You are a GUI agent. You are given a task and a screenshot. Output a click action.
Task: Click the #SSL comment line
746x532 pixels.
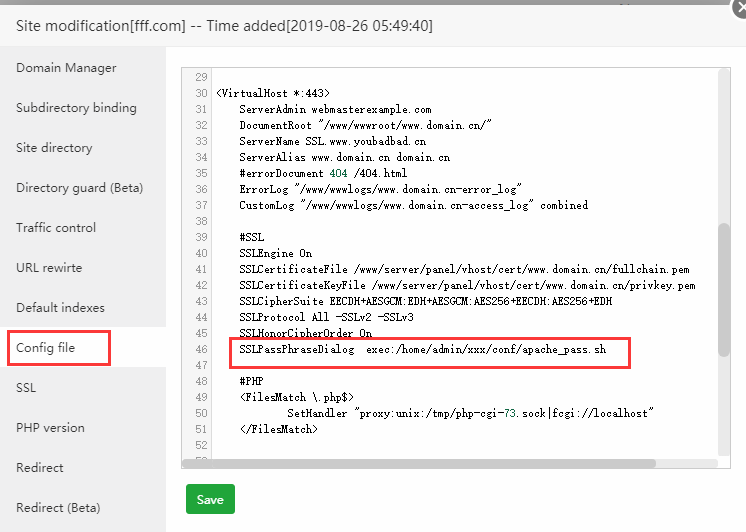point(252,237)
